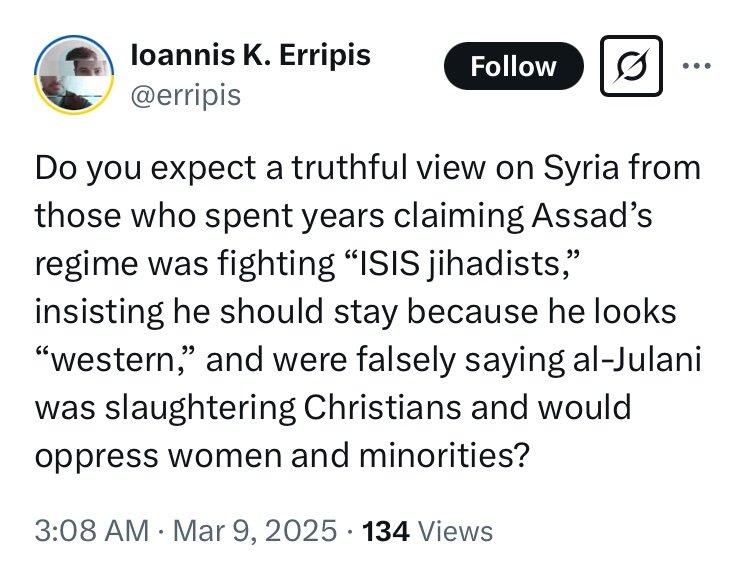Open Grok explain-this-post icon
This screenshot has height=580, width=750.
click(632, 67)
